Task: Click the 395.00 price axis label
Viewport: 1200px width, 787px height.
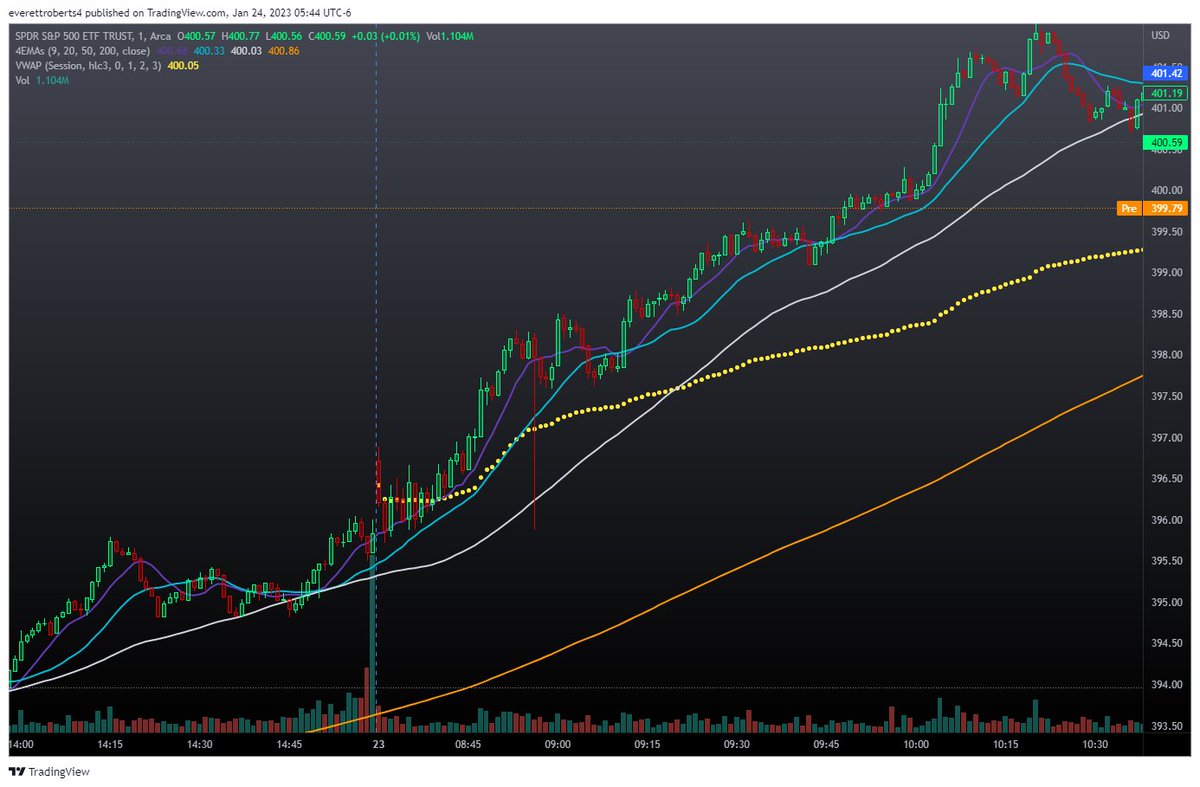Action: click(x=1167, y=603)
